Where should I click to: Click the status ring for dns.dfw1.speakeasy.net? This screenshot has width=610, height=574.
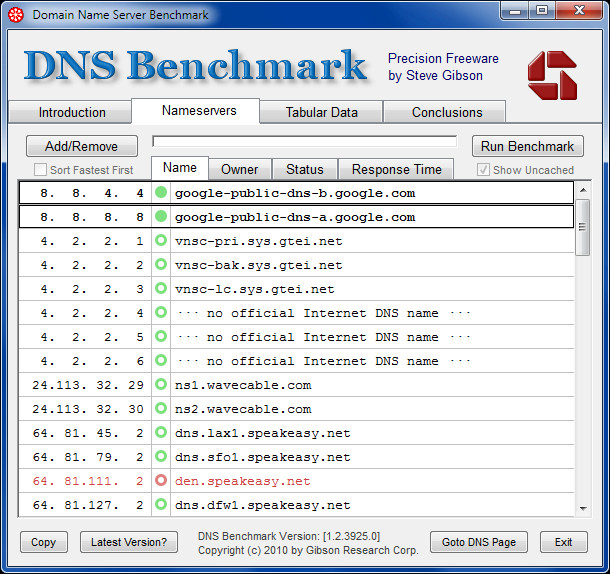coord(161,504)
